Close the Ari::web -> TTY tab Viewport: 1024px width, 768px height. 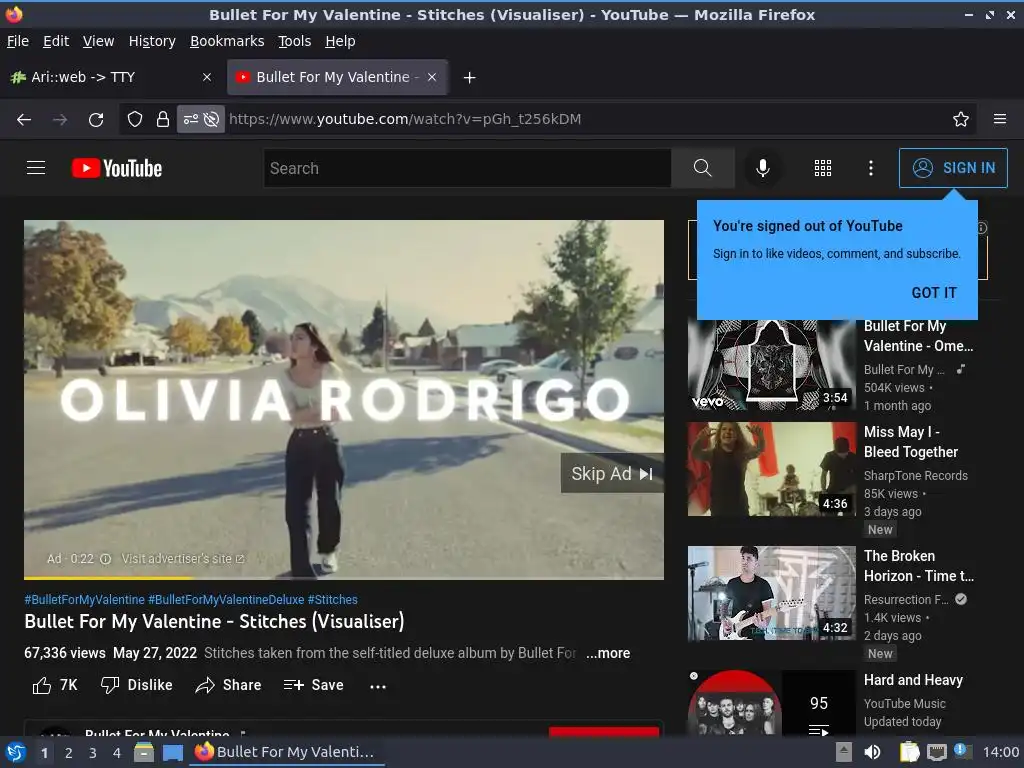(206, 77)
